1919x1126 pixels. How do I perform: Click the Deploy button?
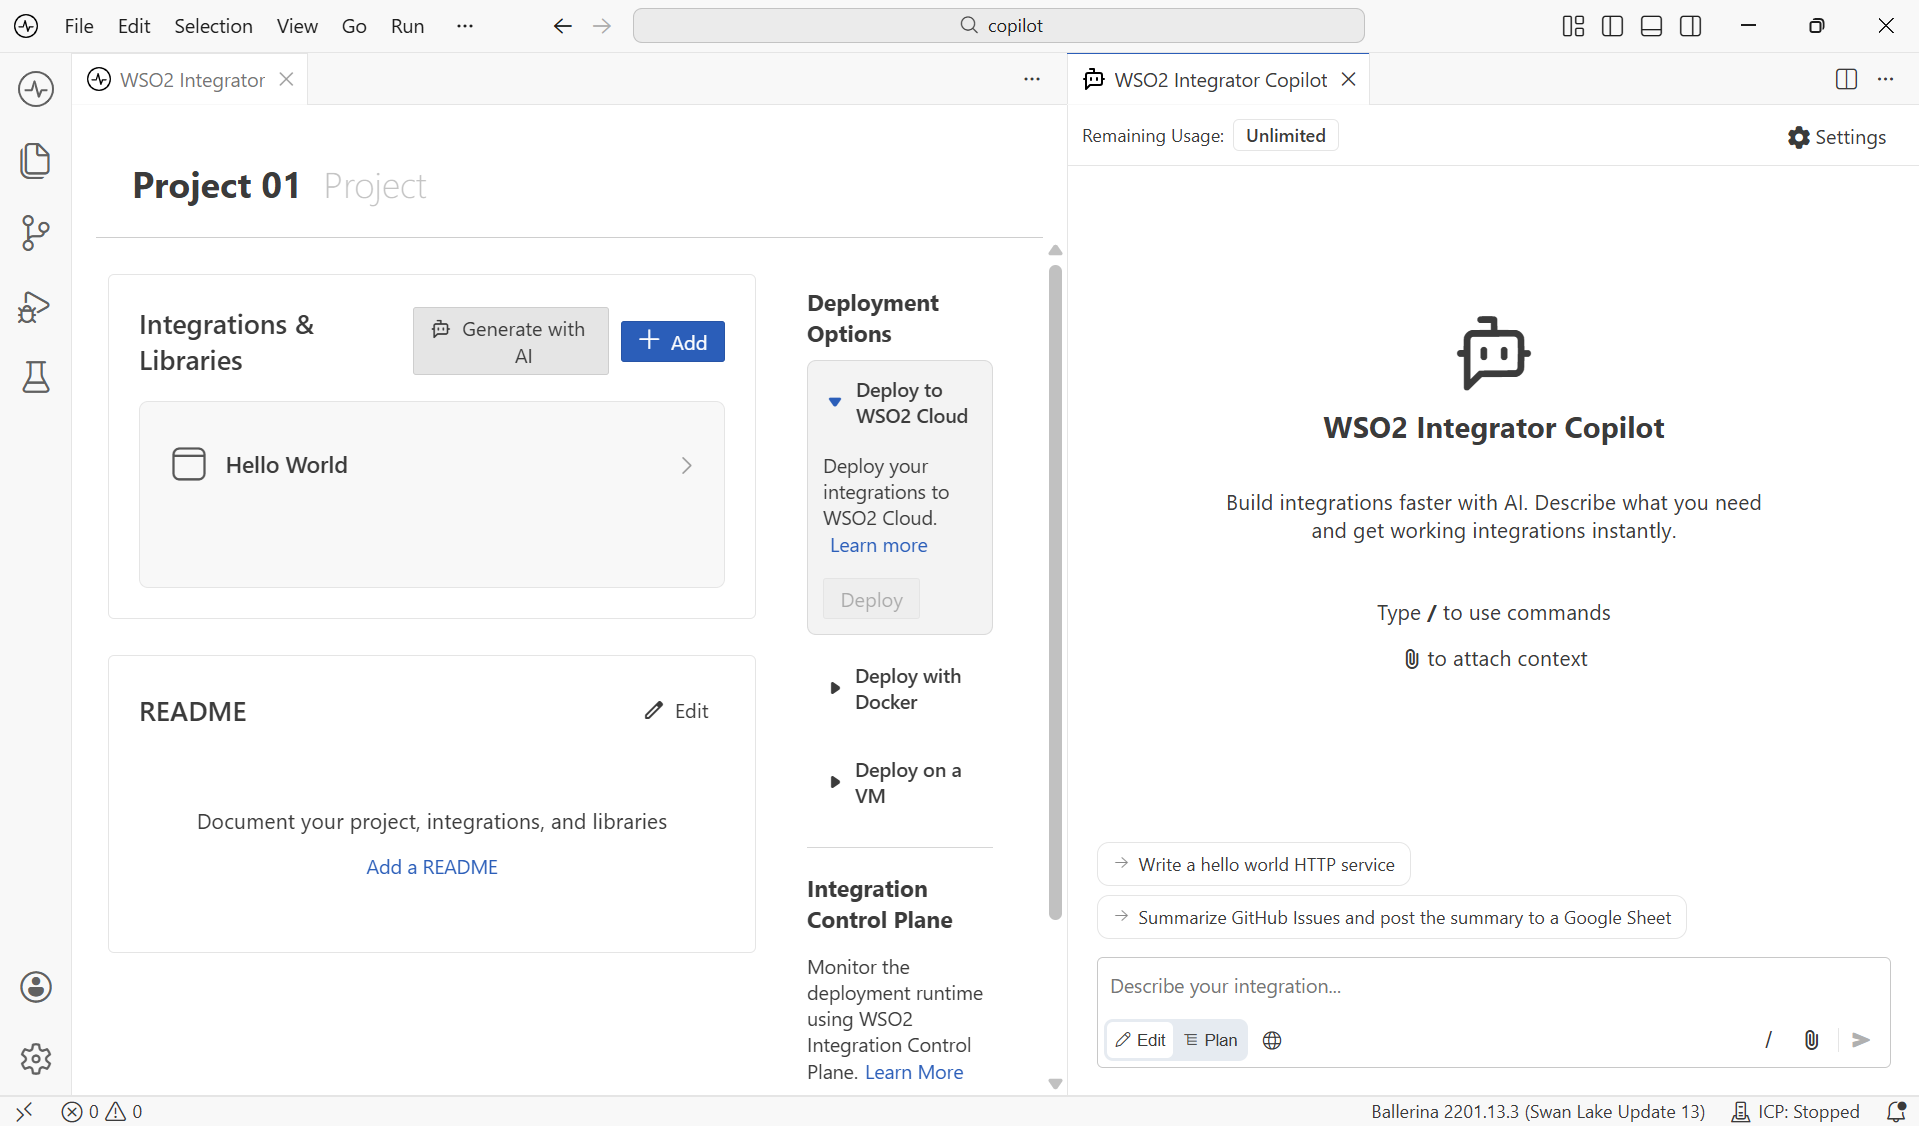click(x=871, y=600)
